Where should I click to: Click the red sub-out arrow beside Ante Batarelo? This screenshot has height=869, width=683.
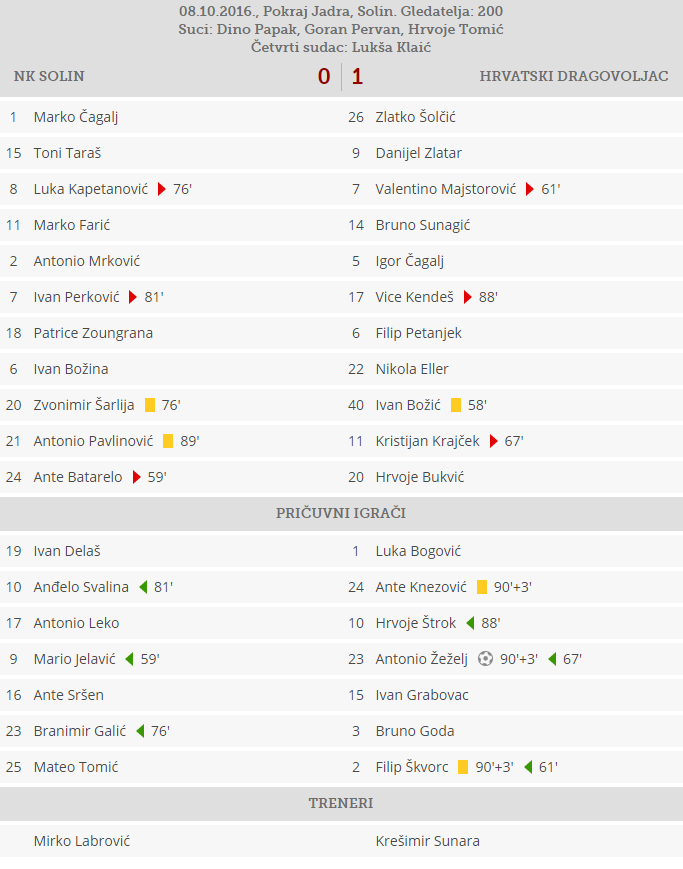[136, 477]
